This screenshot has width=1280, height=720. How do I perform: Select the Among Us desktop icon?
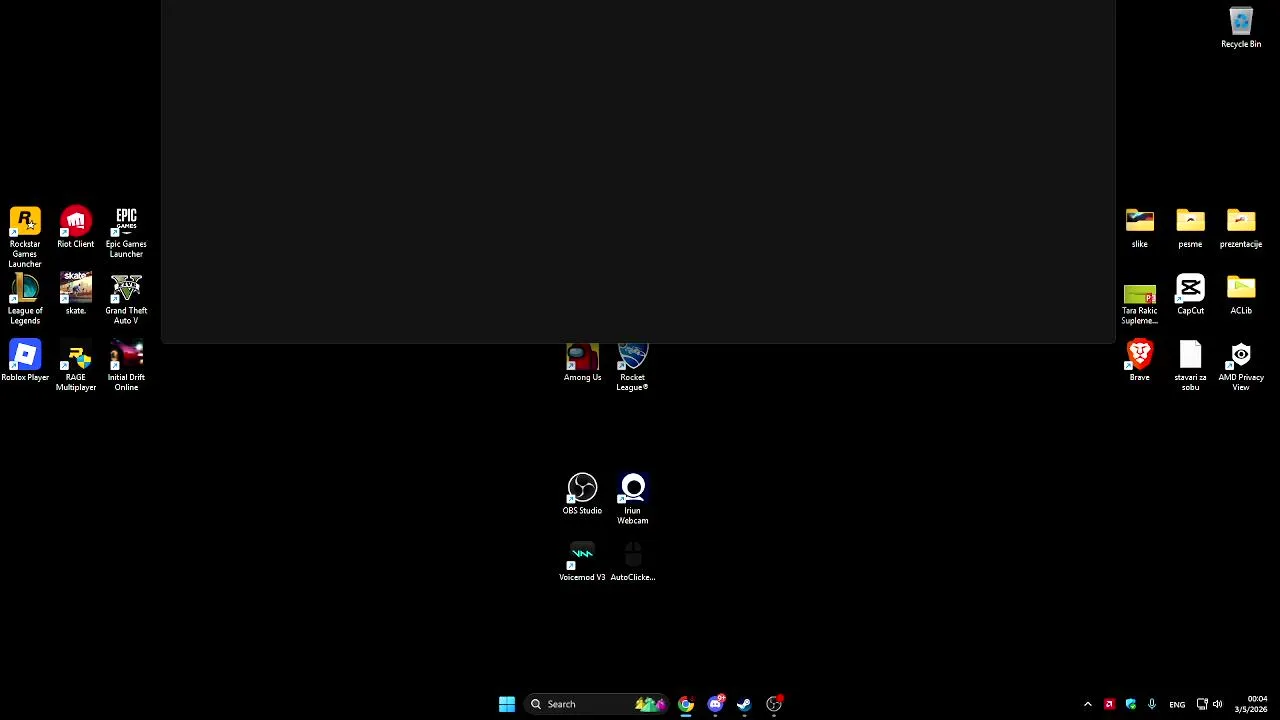[x=582, y=362]
